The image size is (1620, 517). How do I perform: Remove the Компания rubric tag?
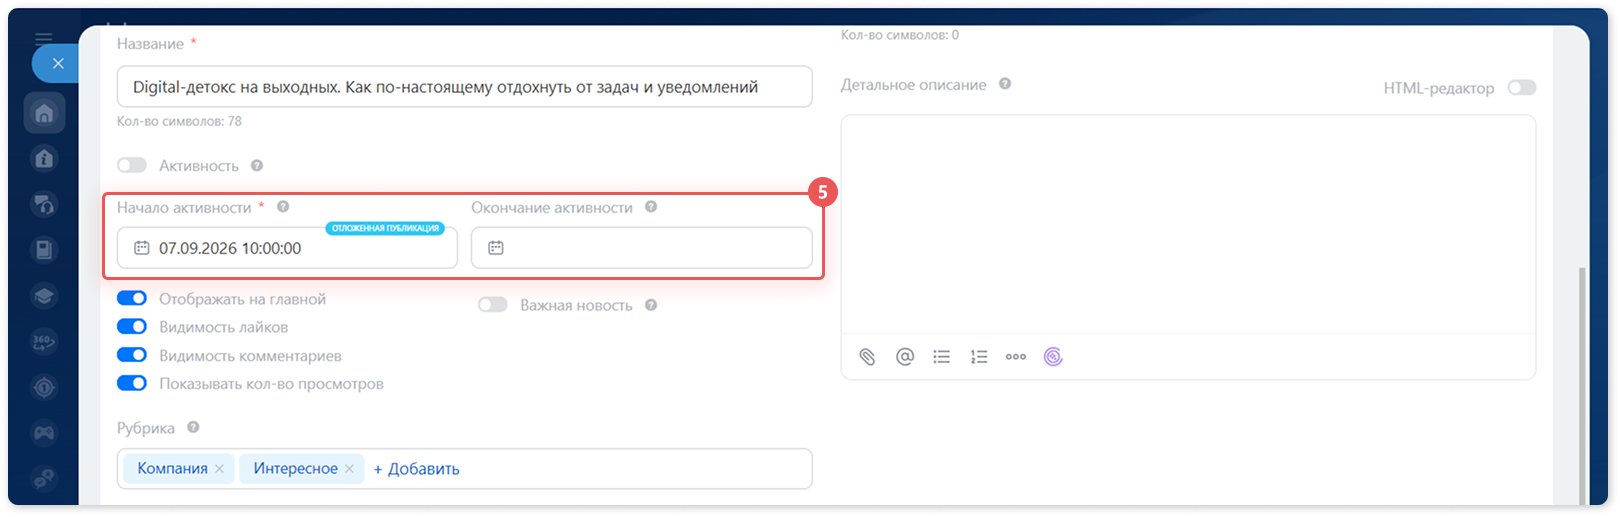[x=219, y=469]
